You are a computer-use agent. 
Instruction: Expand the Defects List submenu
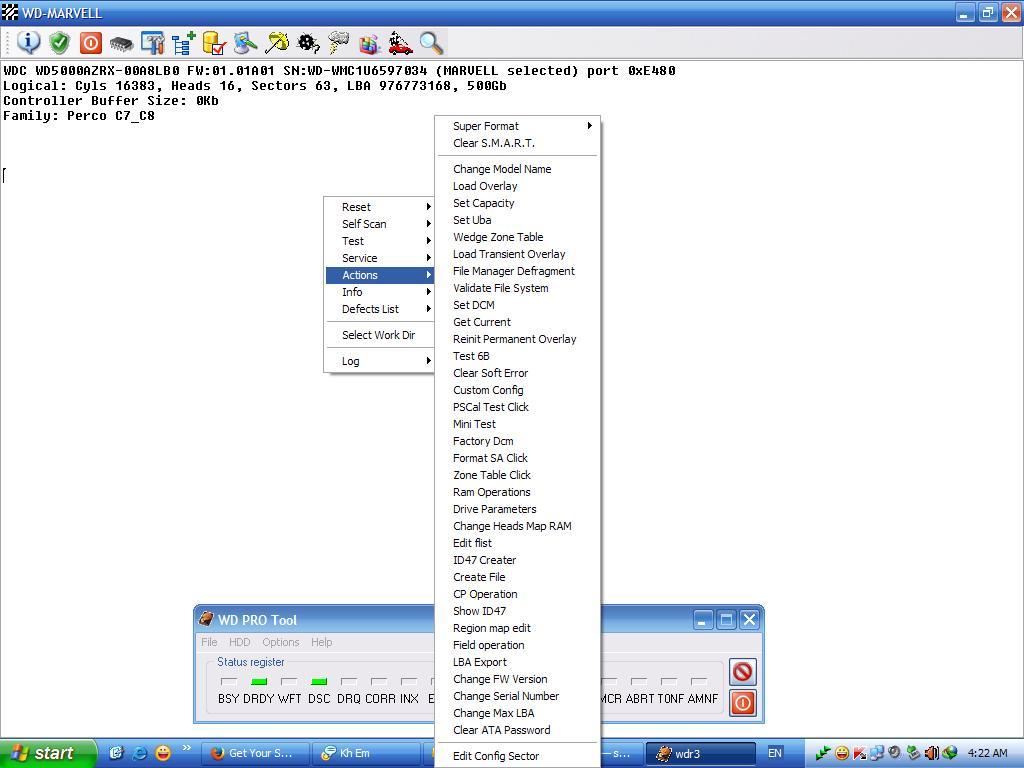pyautogui.click(x=379, y=309)
